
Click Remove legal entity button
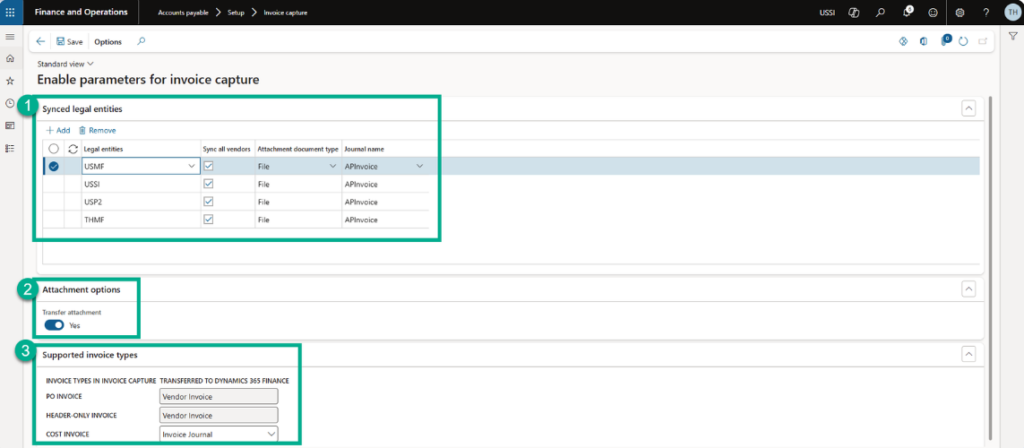click(x=97, y=130)
